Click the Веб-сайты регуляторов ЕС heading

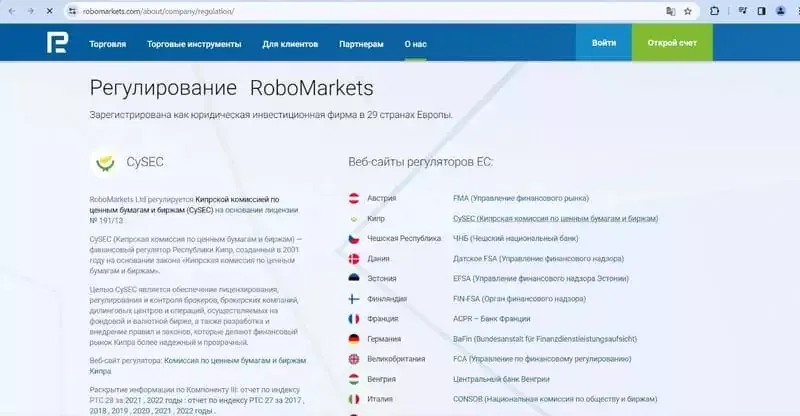pyautogui.click(x=420, y=162)
